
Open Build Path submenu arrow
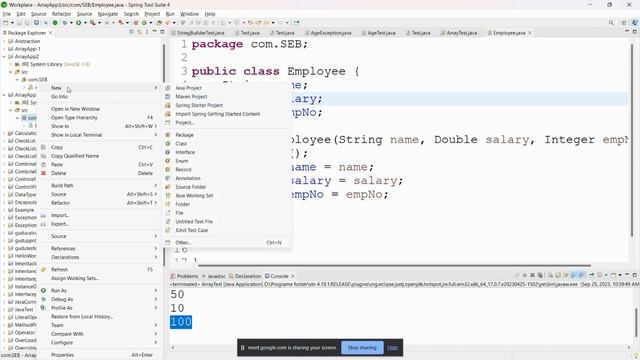click(156, 185)
